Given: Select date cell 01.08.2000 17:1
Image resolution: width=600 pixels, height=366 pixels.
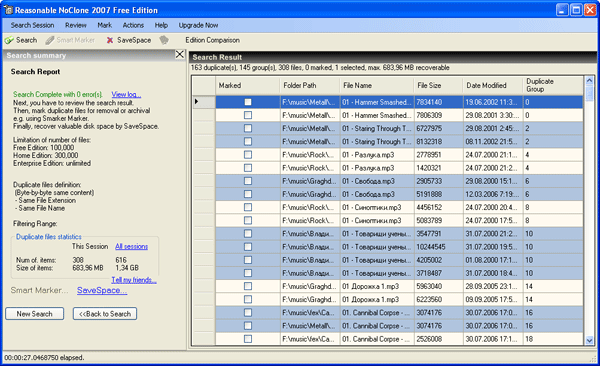Looking at the screenshot, I should (x=493, y=260).
